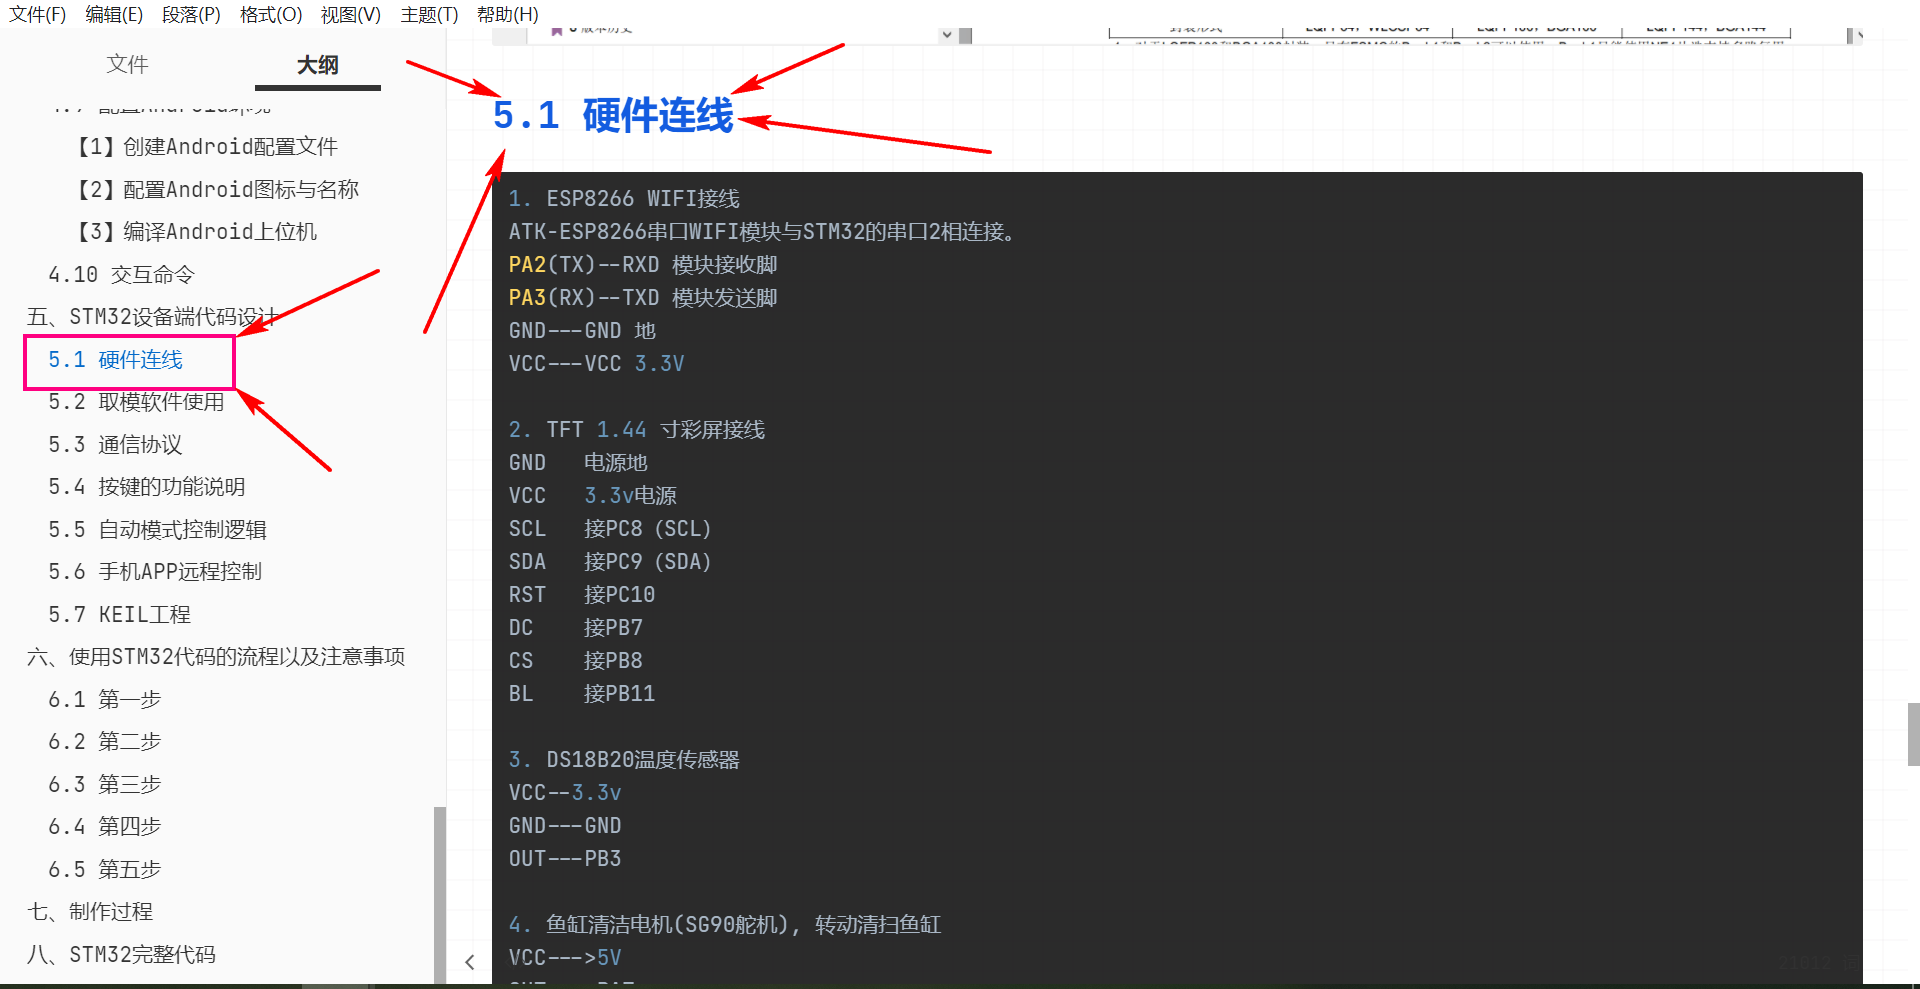The image size is (1920, 989).
Task: Select outline entry 5.4 按键的功能说明
Action: (x=147, y=487)
